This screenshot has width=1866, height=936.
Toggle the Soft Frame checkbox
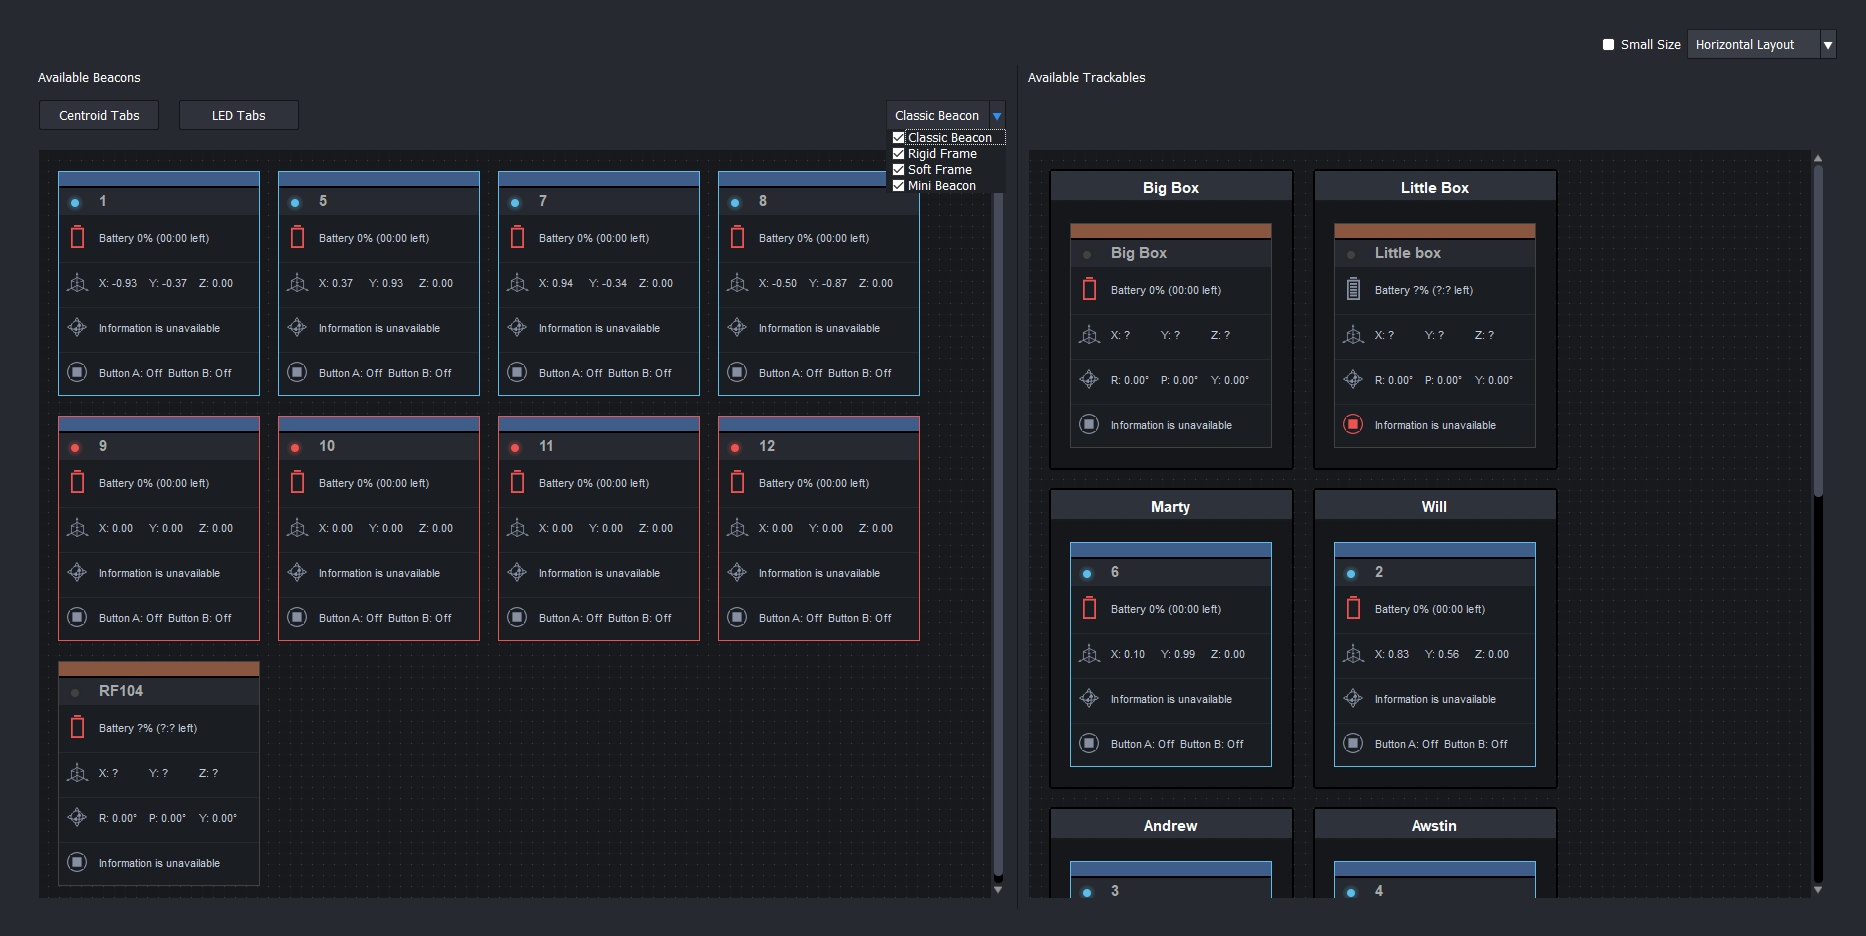pyautogui.click(x=898, y=170)
